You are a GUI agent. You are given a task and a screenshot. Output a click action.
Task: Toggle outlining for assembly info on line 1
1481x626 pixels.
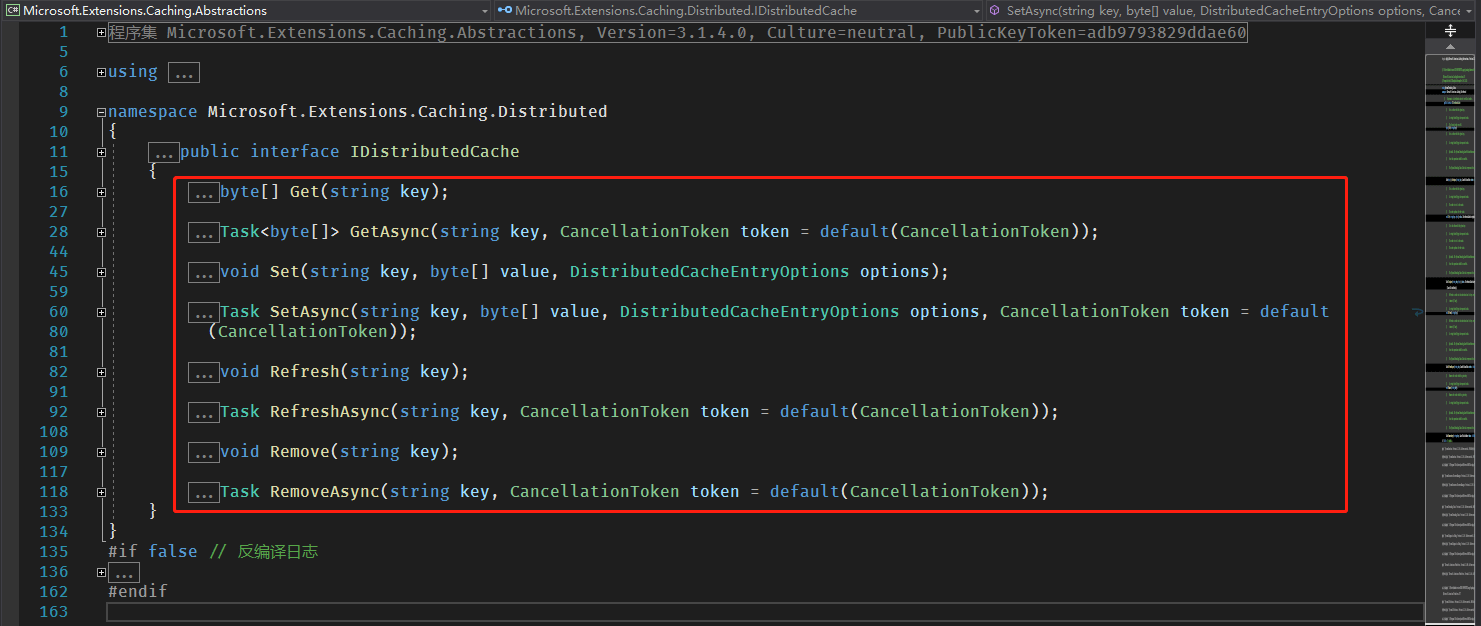tap(101, 32)
